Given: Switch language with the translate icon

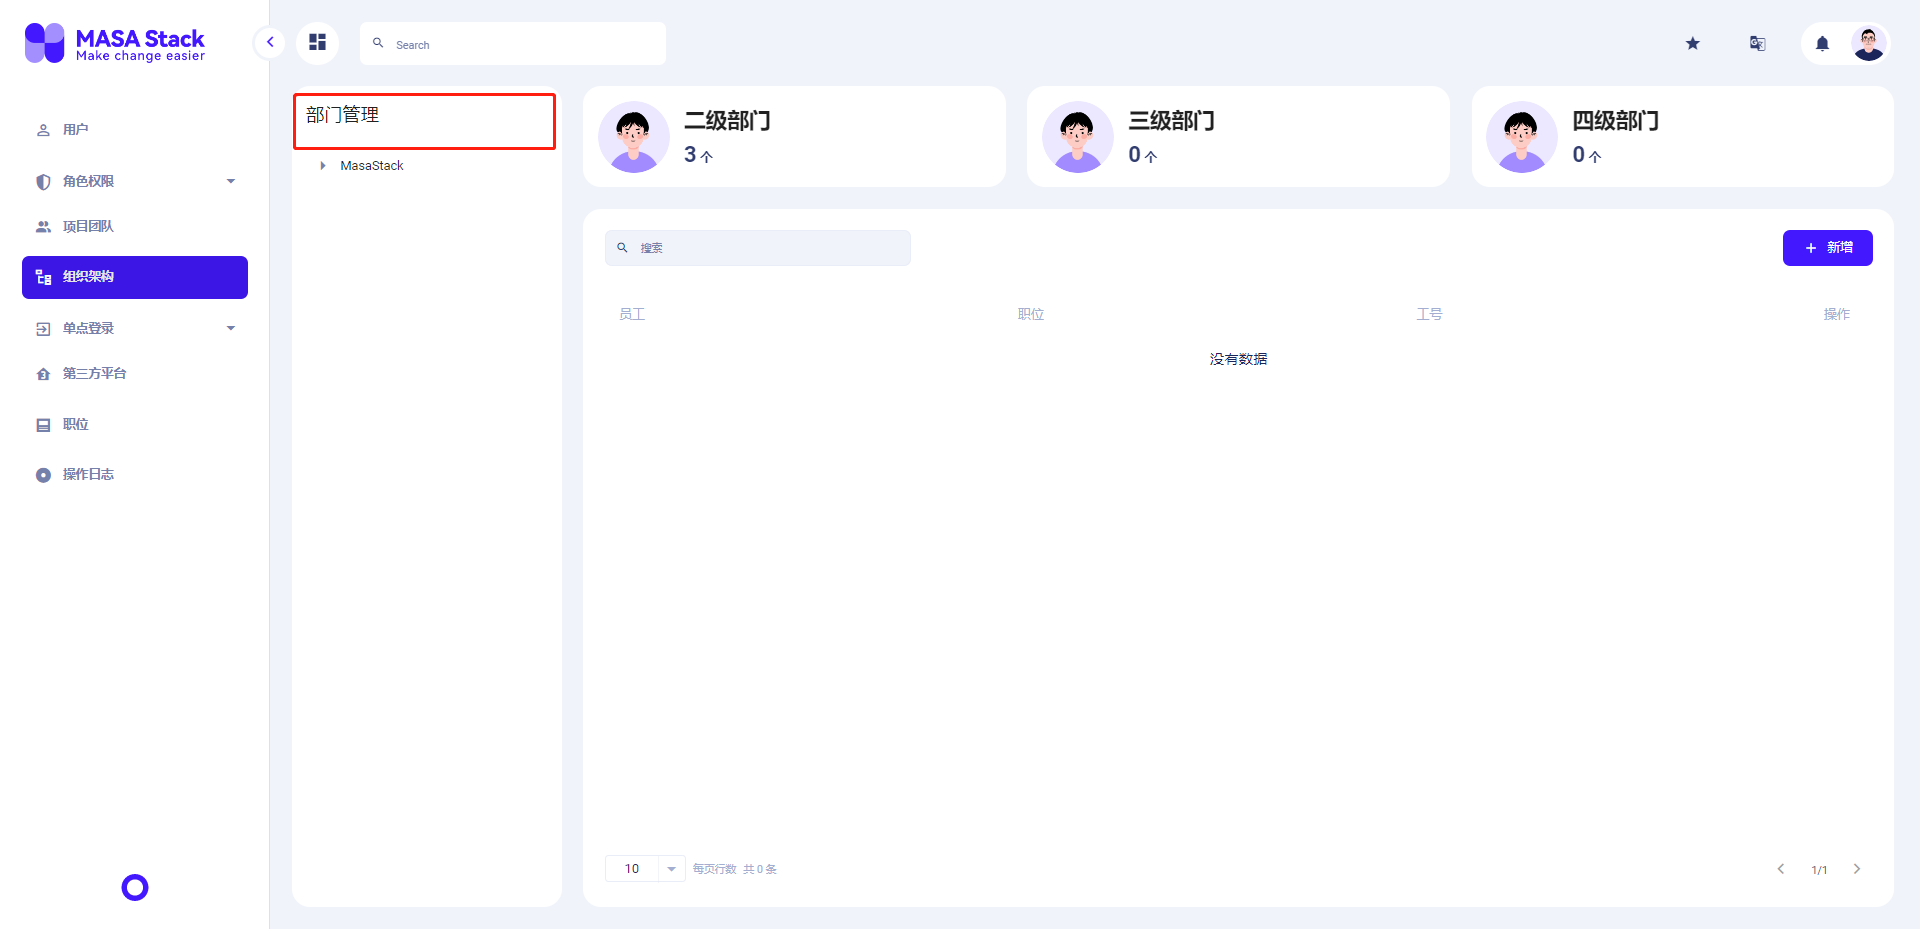Looking at the screenshot, I should click(1757, 43).
